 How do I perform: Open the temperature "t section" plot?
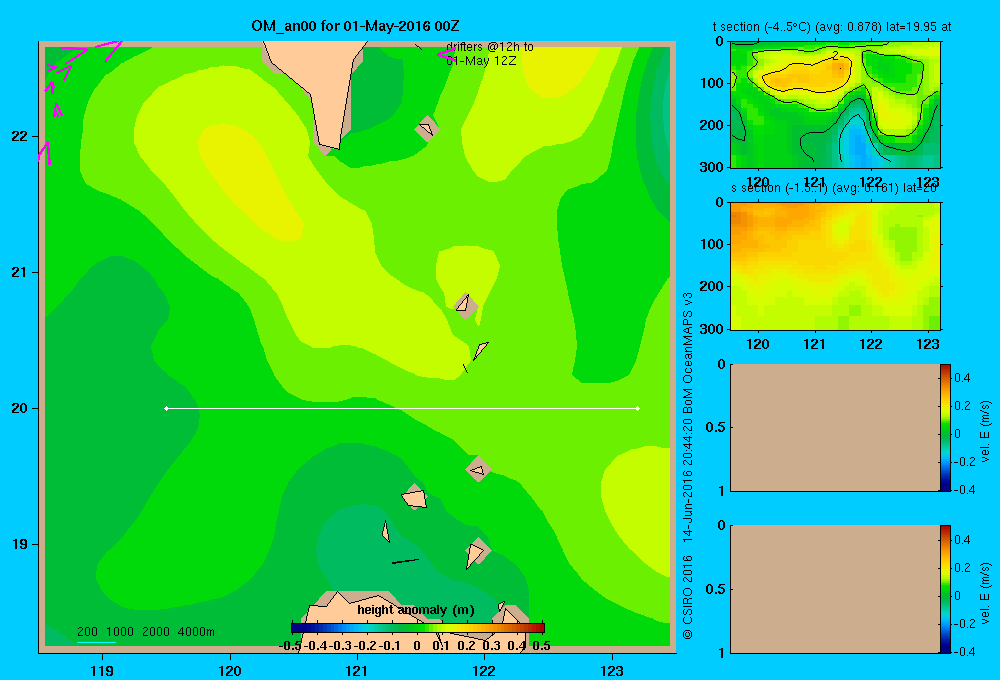click(835, 105)
